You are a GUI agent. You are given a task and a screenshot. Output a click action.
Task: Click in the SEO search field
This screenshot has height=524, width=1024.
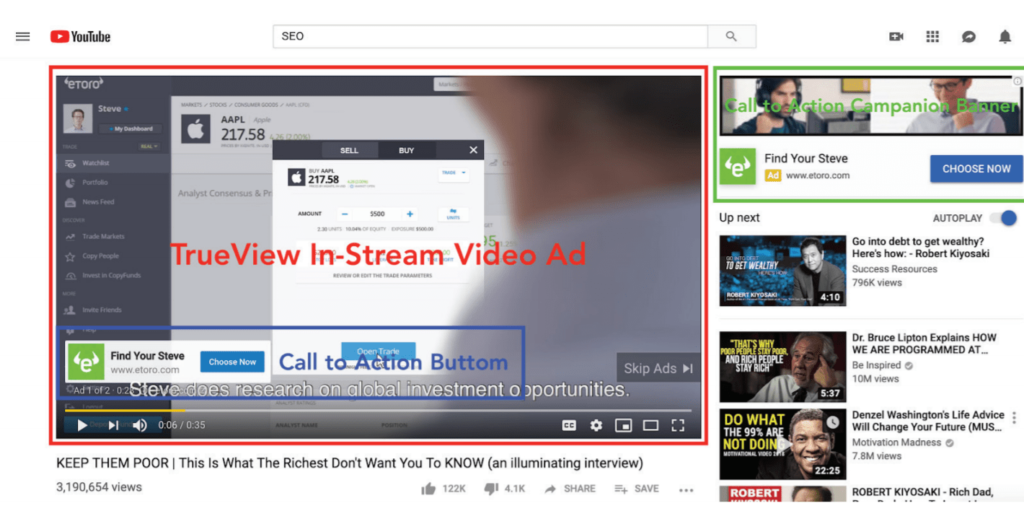490,37
